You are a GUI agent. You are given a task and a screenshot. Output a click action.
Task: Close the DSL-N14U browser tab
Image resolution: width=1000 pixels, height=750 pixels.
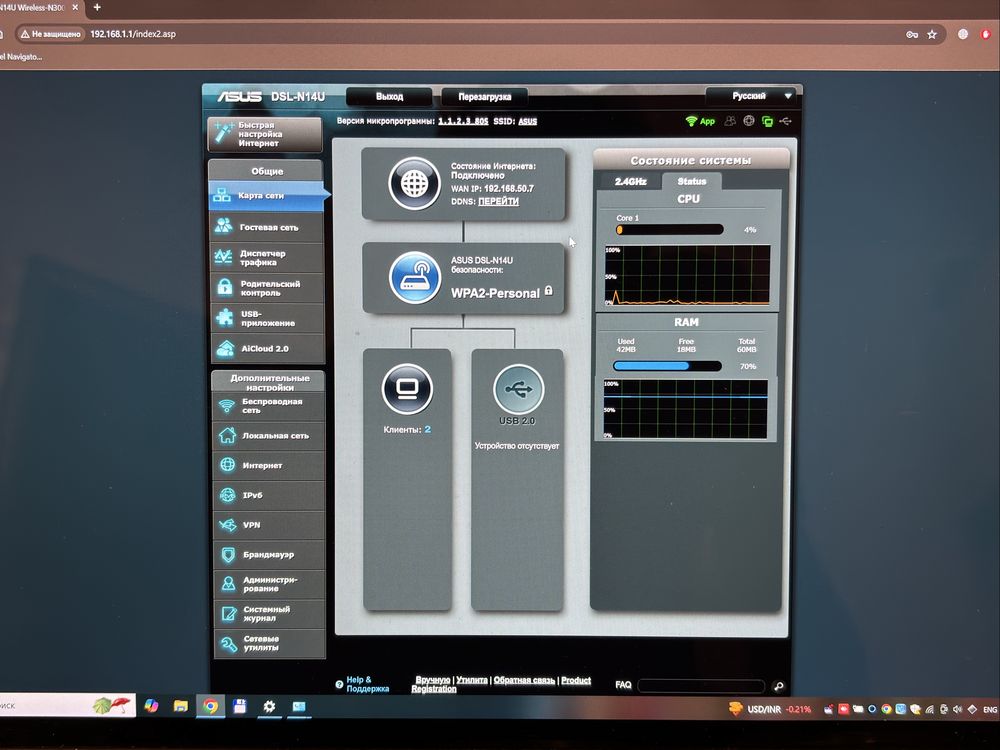coord(75,8)
